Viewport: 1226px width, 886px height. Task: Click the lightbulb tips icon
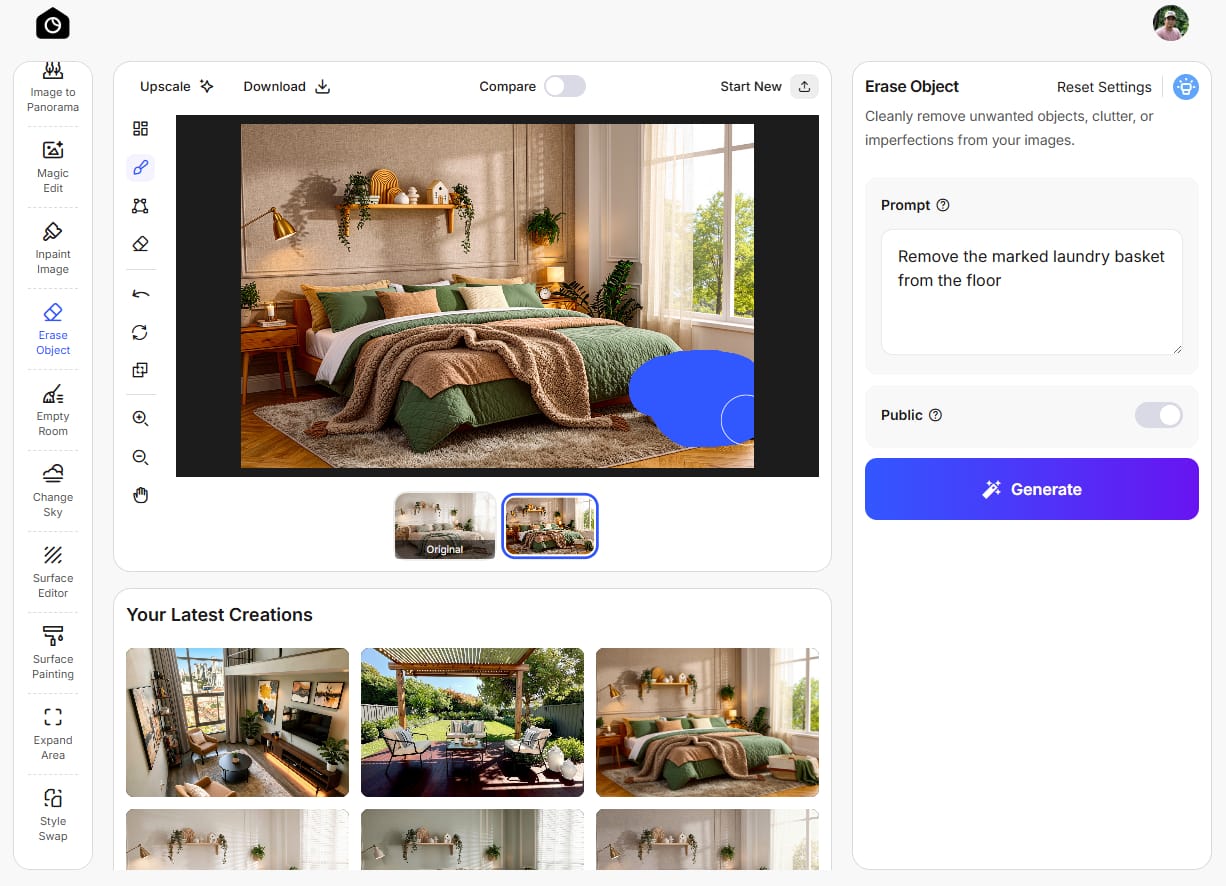coord(1185,87)
